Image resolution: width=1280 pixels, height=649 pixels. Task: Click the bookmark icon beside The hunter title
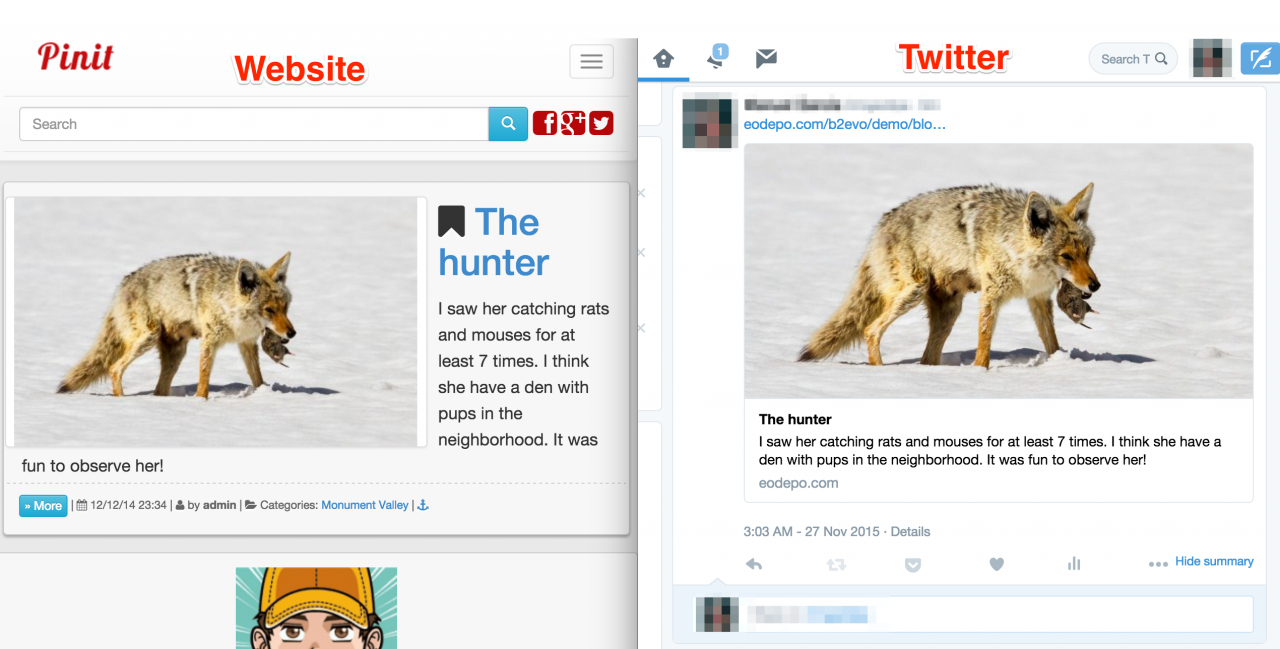click(452, 221)
